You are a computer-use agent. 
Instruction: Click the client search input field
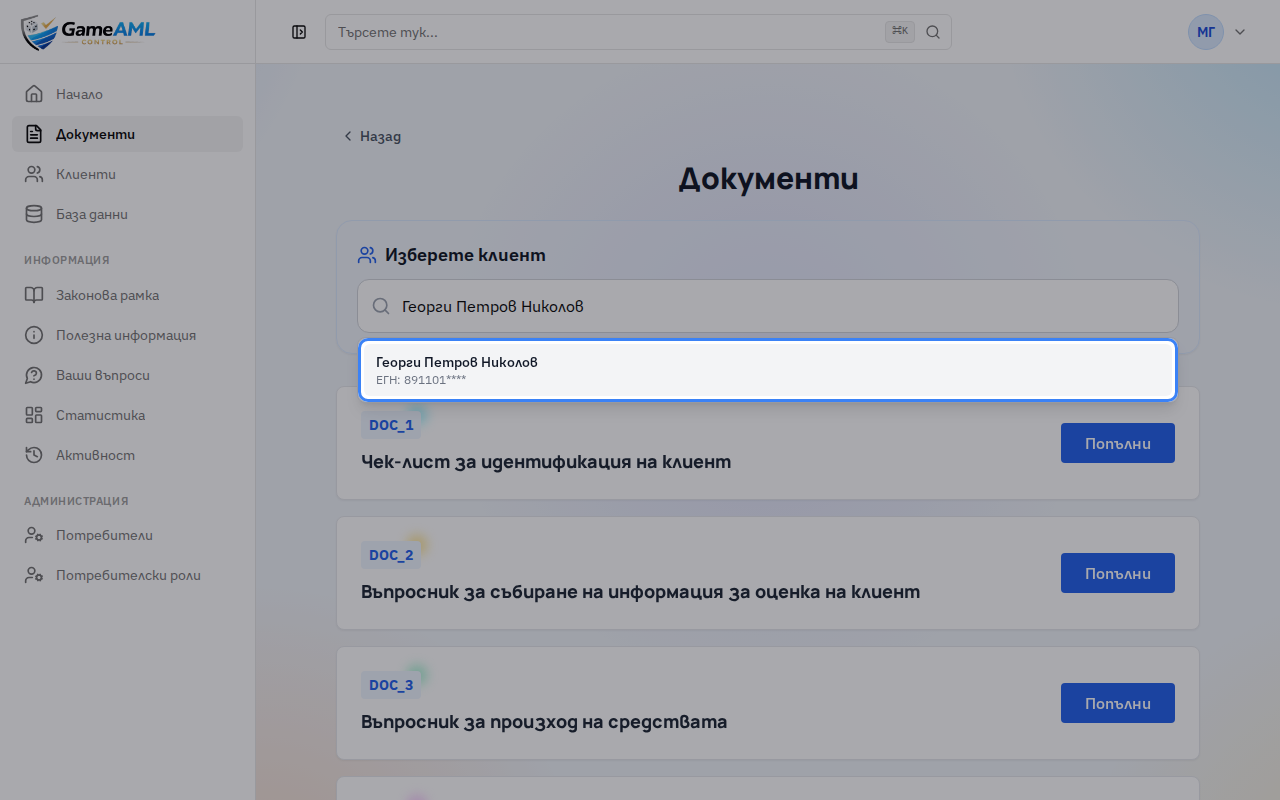[768, 306]
